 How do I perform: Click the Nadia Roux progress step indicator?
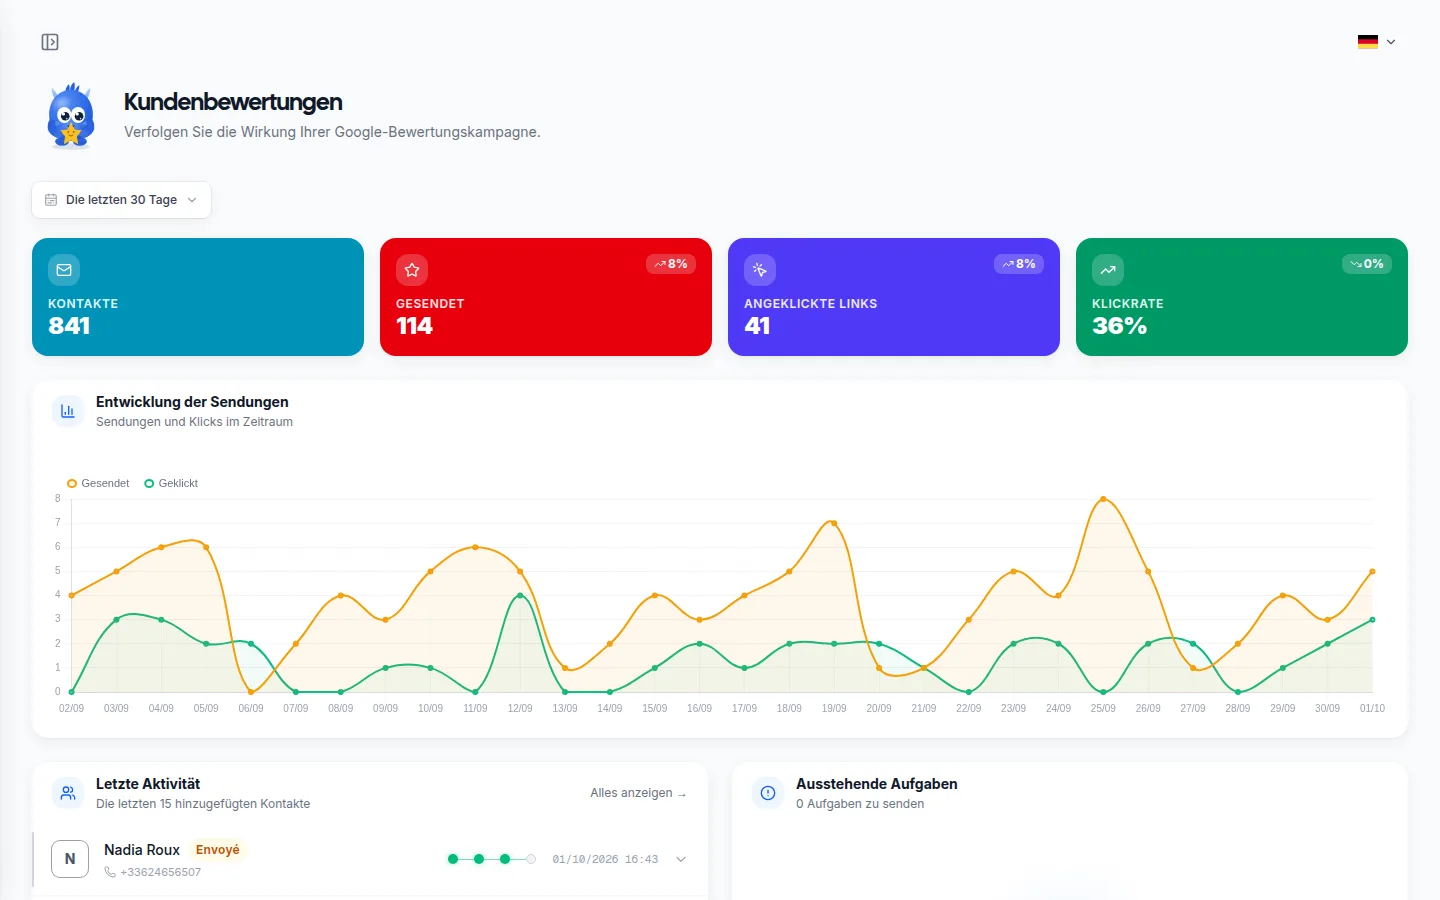(x=492, y=859)
